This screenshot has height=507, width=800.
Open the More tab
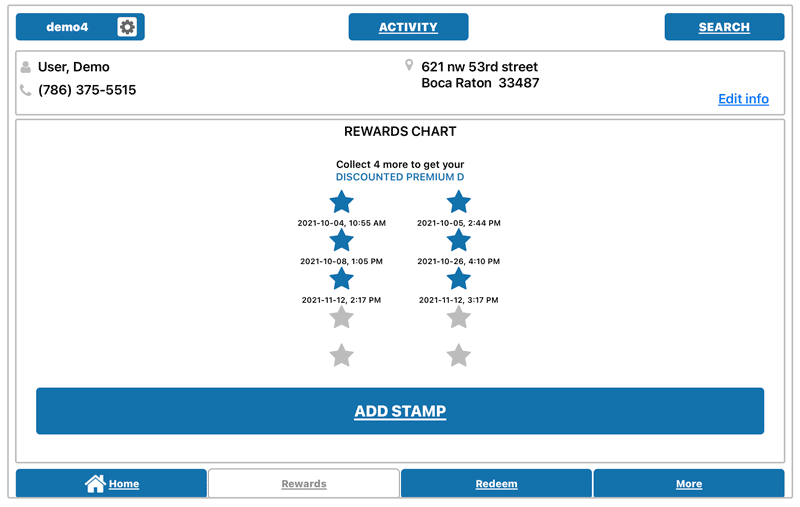coord(688,484)
